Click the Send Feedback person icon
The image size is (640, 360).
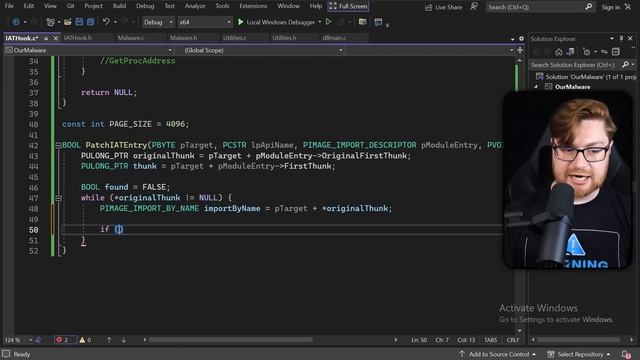474,7
